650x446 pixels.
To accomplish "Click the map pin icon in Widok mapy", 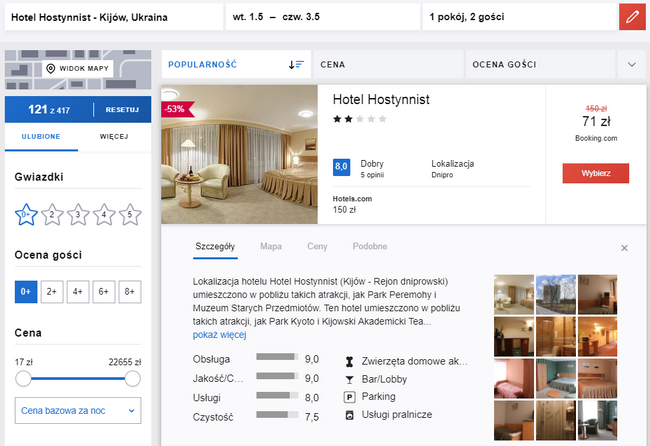I will [x=51, y=68].
